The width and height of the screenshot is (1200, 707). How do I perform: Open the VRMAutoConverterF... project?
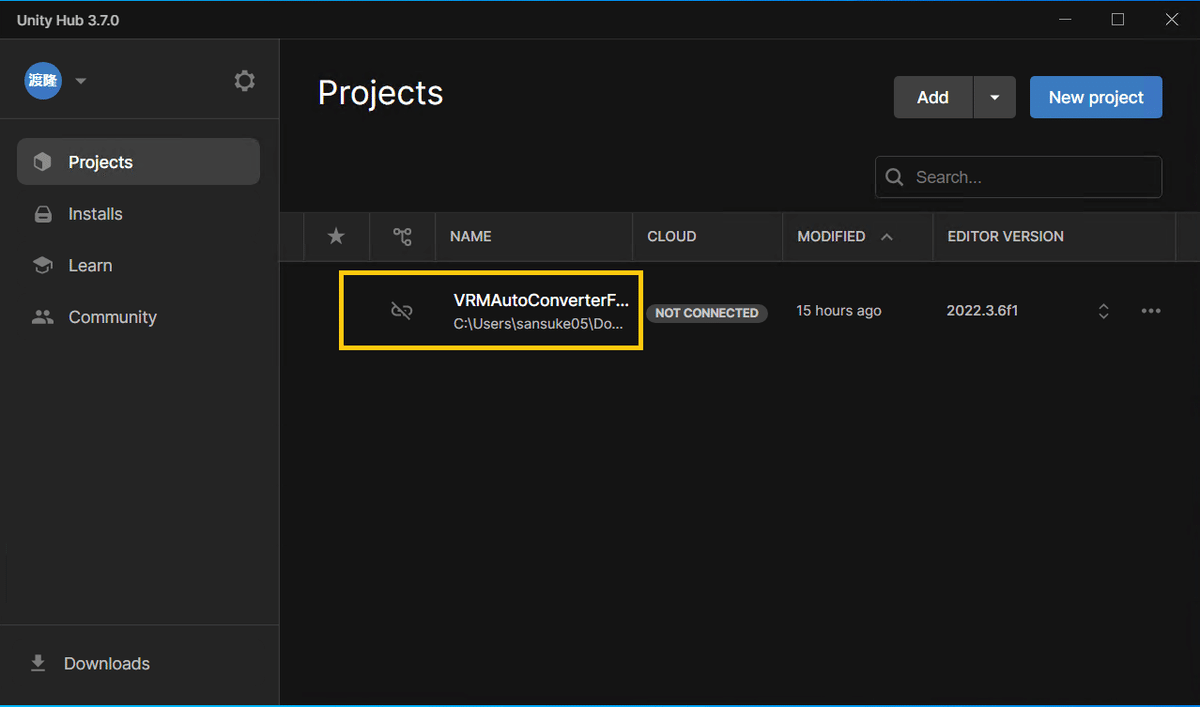coord(541,300)
